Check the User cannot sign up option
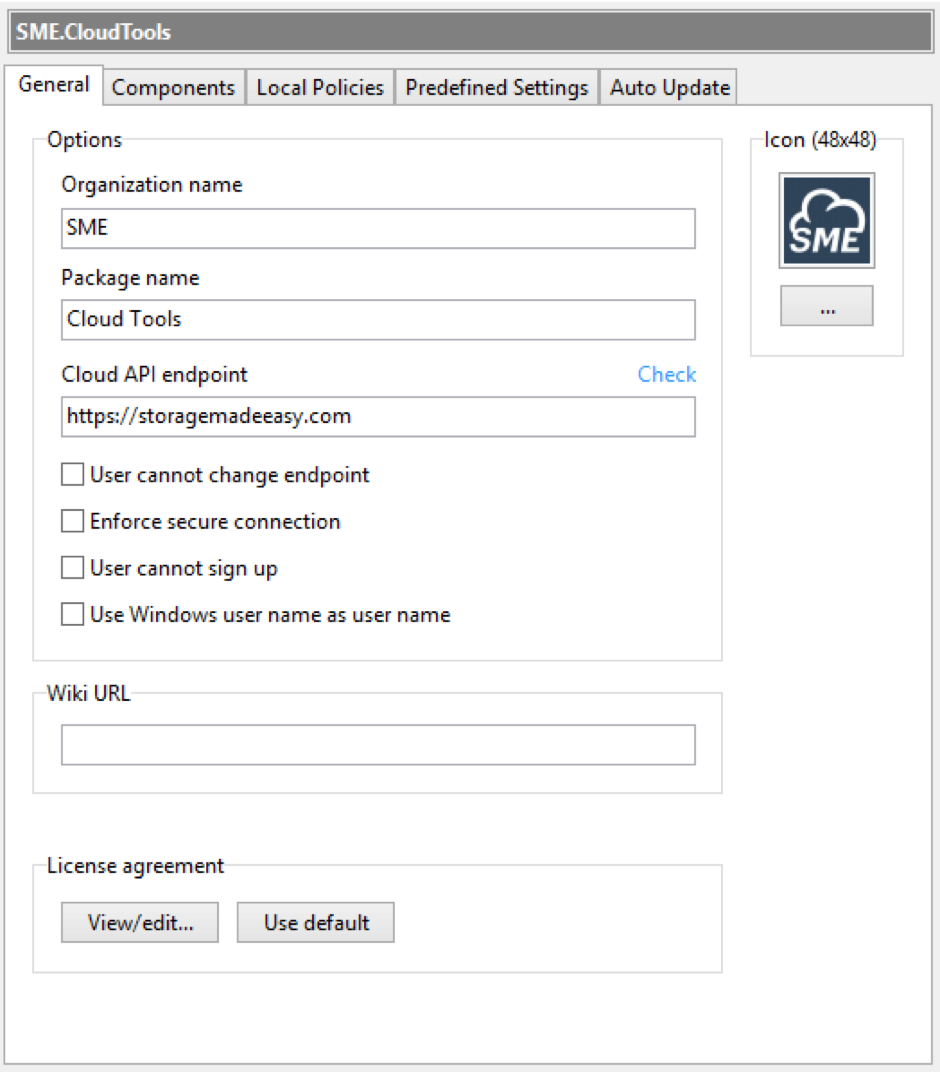Image resolution: width=940 pixels, height=1072 pixels. pos(73,568)
